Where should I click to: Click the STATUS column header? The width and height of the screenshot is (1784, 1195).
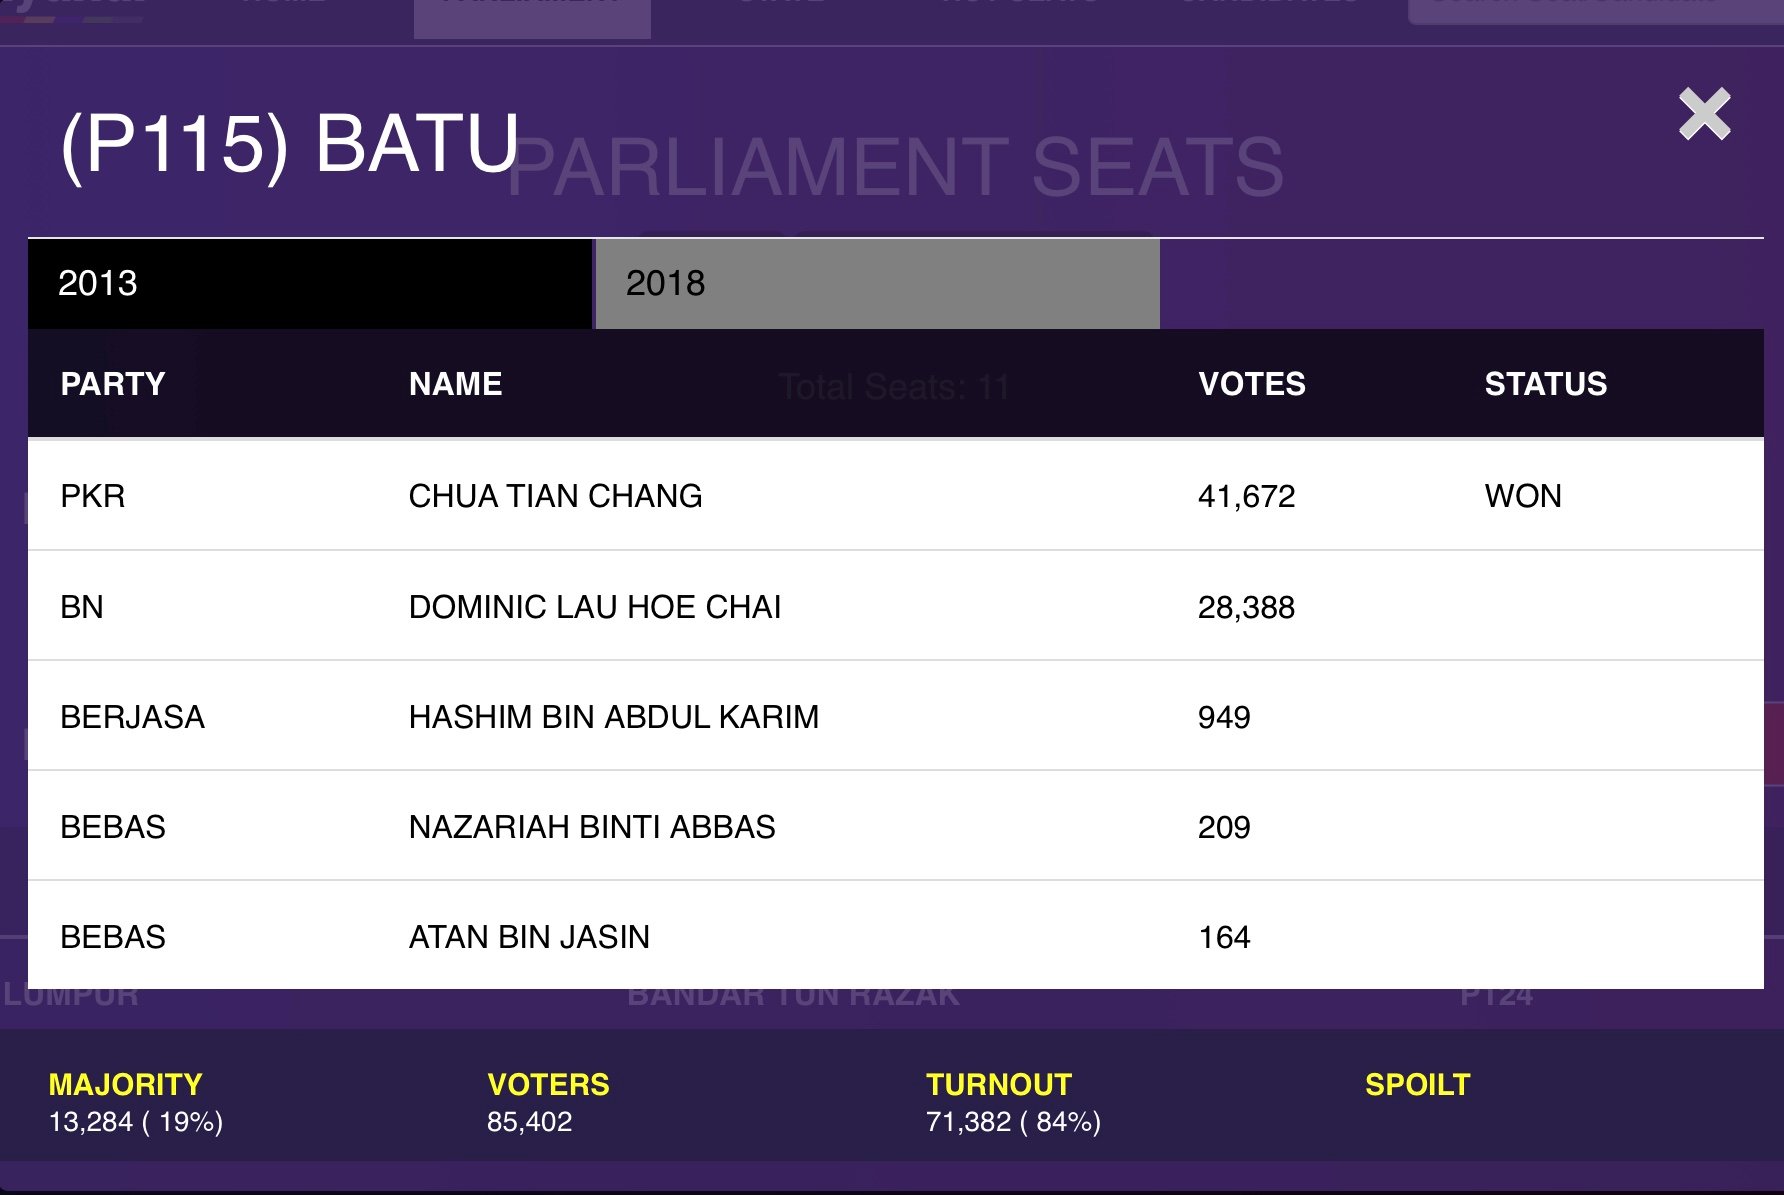click(x=1546, y=384)
